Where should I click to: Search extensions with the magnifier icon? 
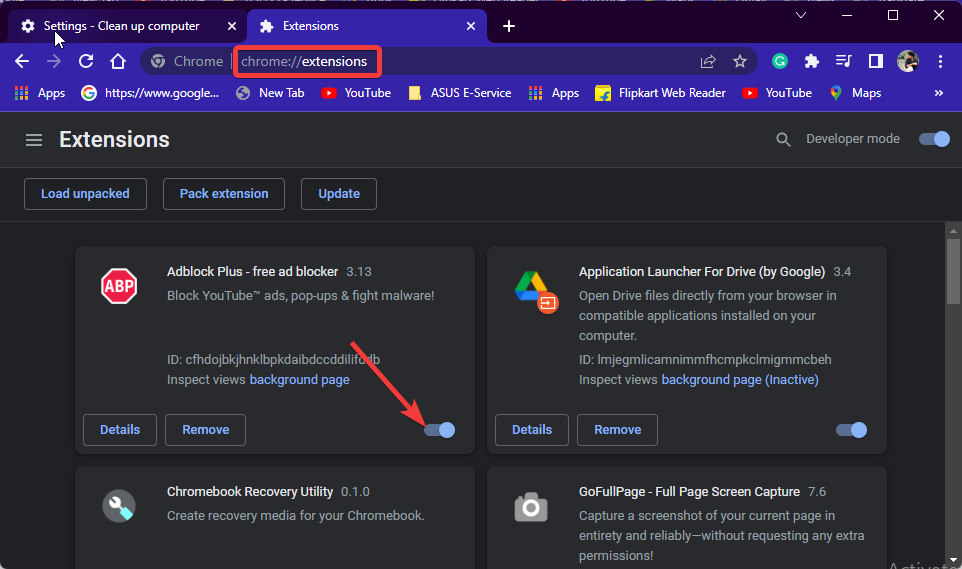coord(783,139)
